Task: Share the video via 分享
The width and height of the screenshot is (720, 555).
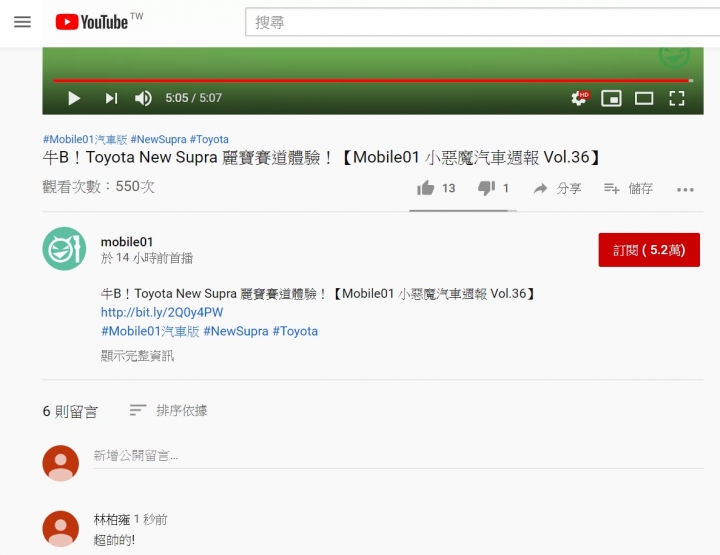Action: (x=557, y=188)
